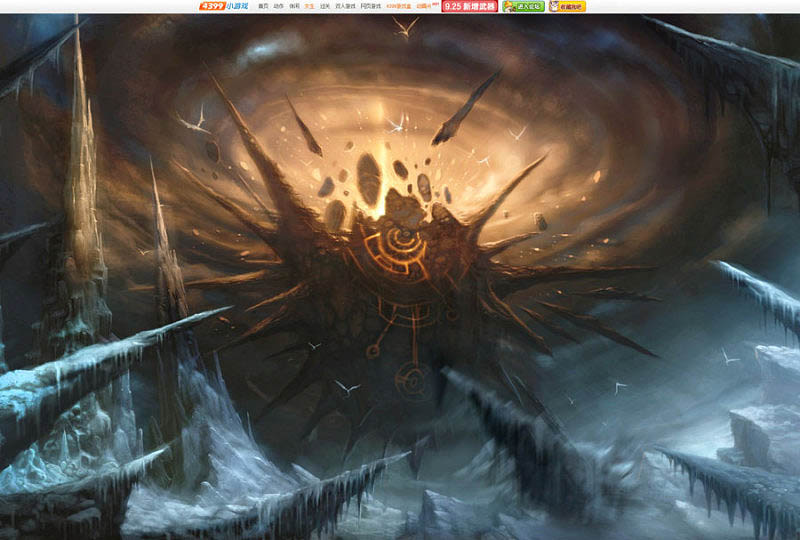800x540 pixels.
Task: Click the orange button with owl icon
Action: [567, 6]
